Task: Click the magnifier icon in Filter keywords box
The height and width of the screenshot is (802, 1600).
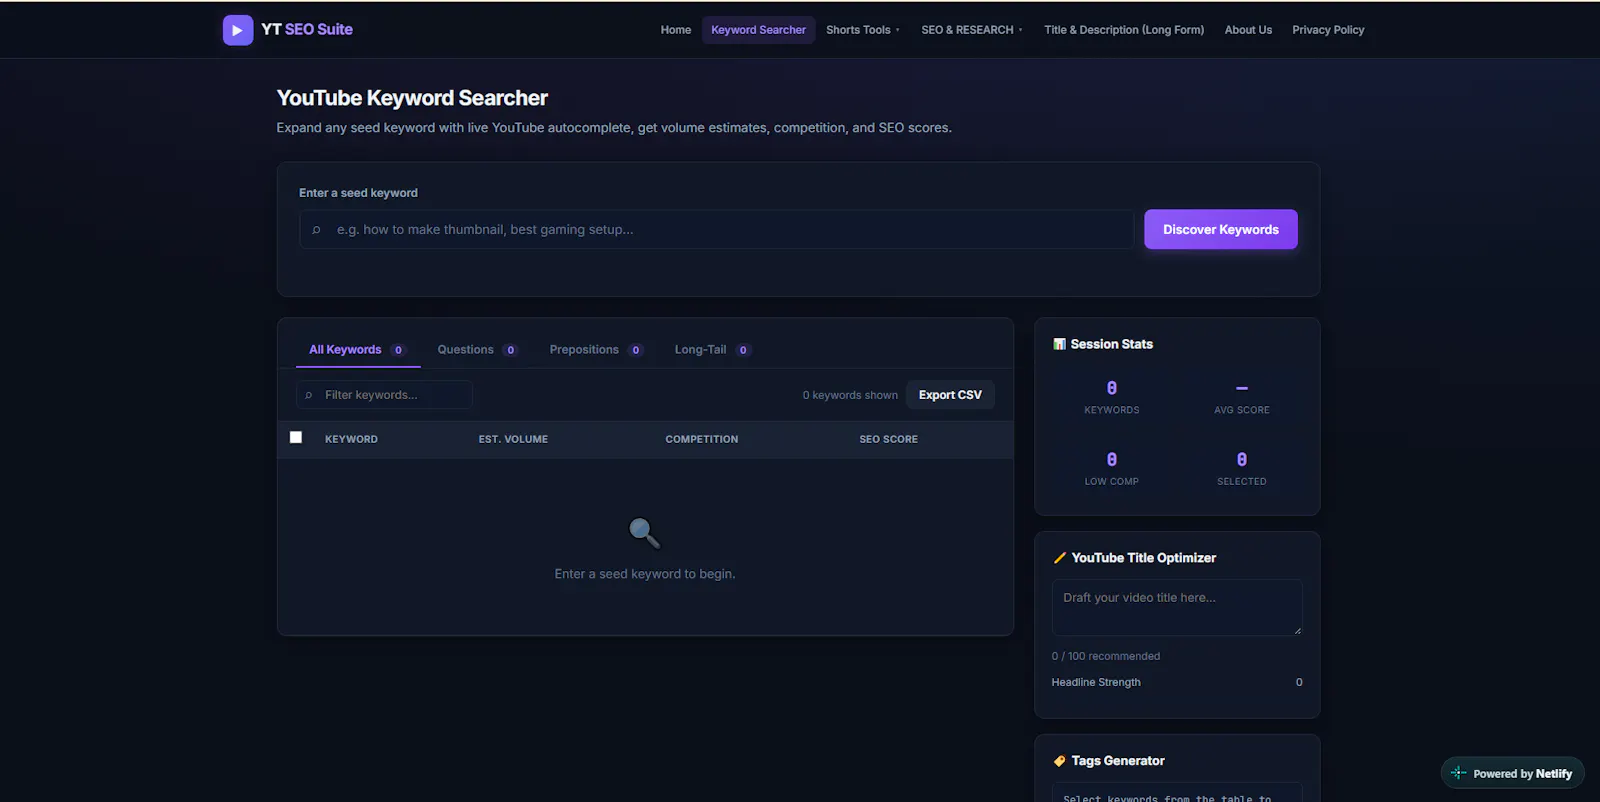Action: [308, 395]
